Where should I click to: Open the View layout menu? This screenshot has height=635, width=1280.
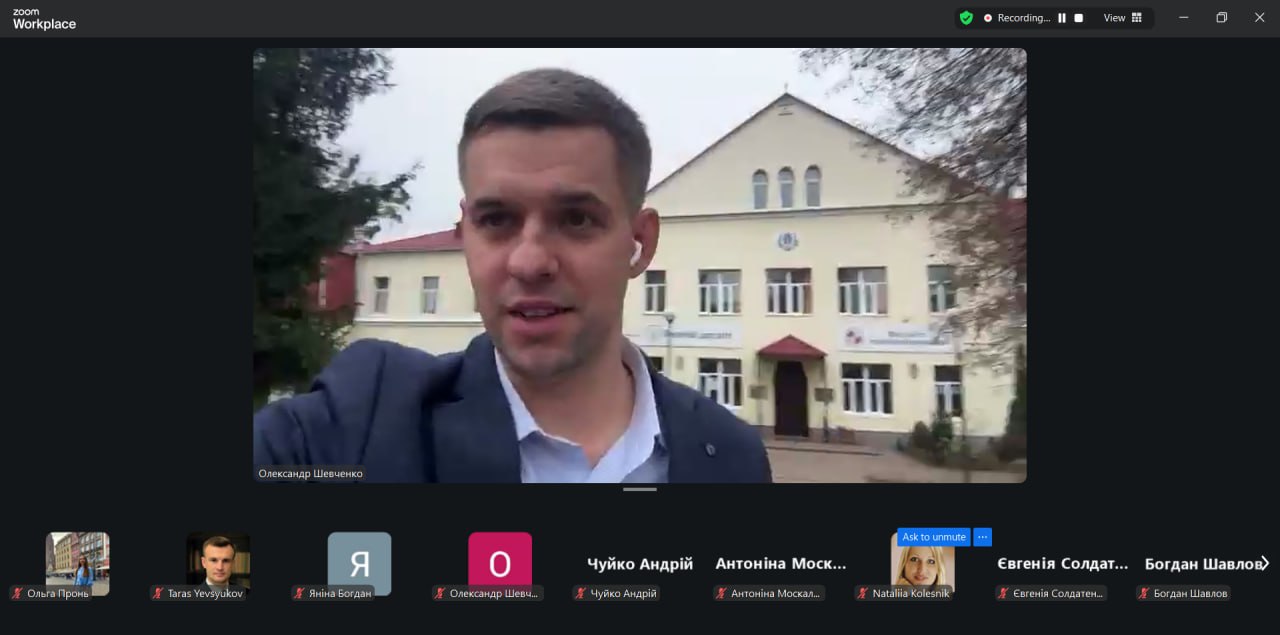click(x=1122, y=18)
